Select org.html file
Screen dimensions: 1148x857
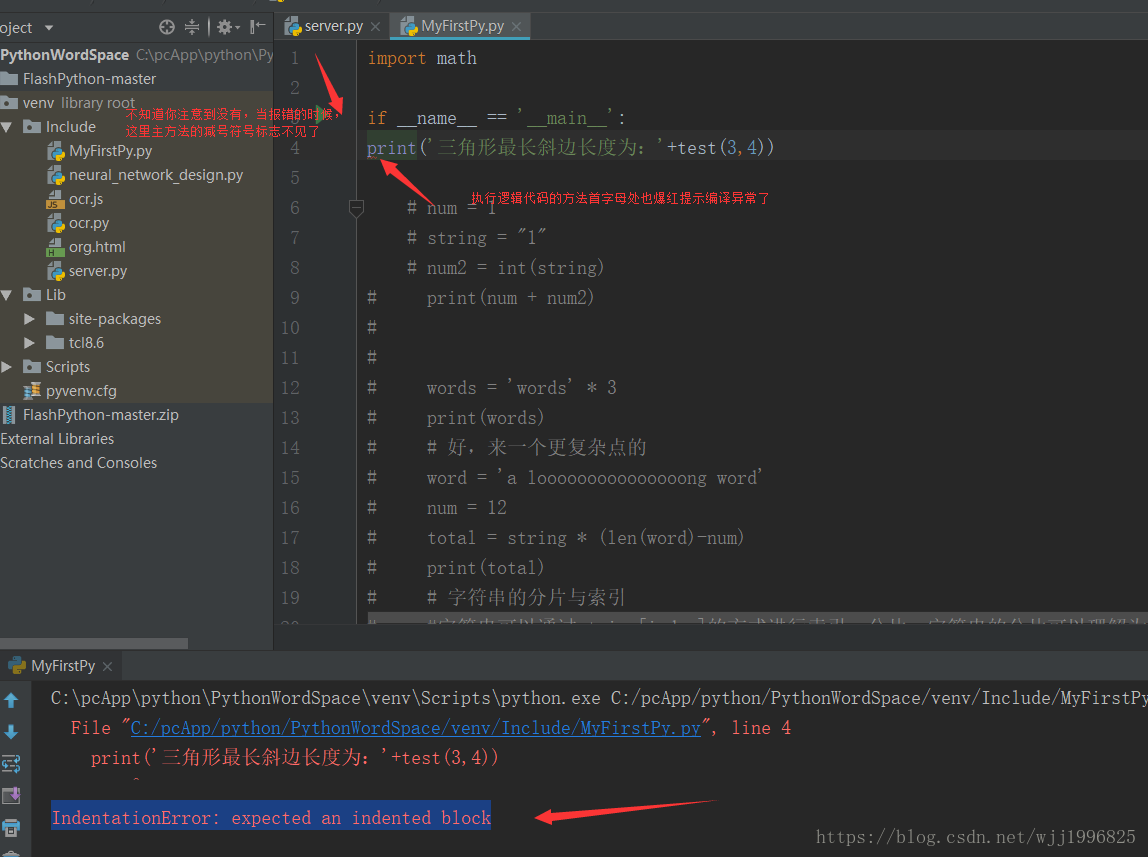click(x=97, y=247)
